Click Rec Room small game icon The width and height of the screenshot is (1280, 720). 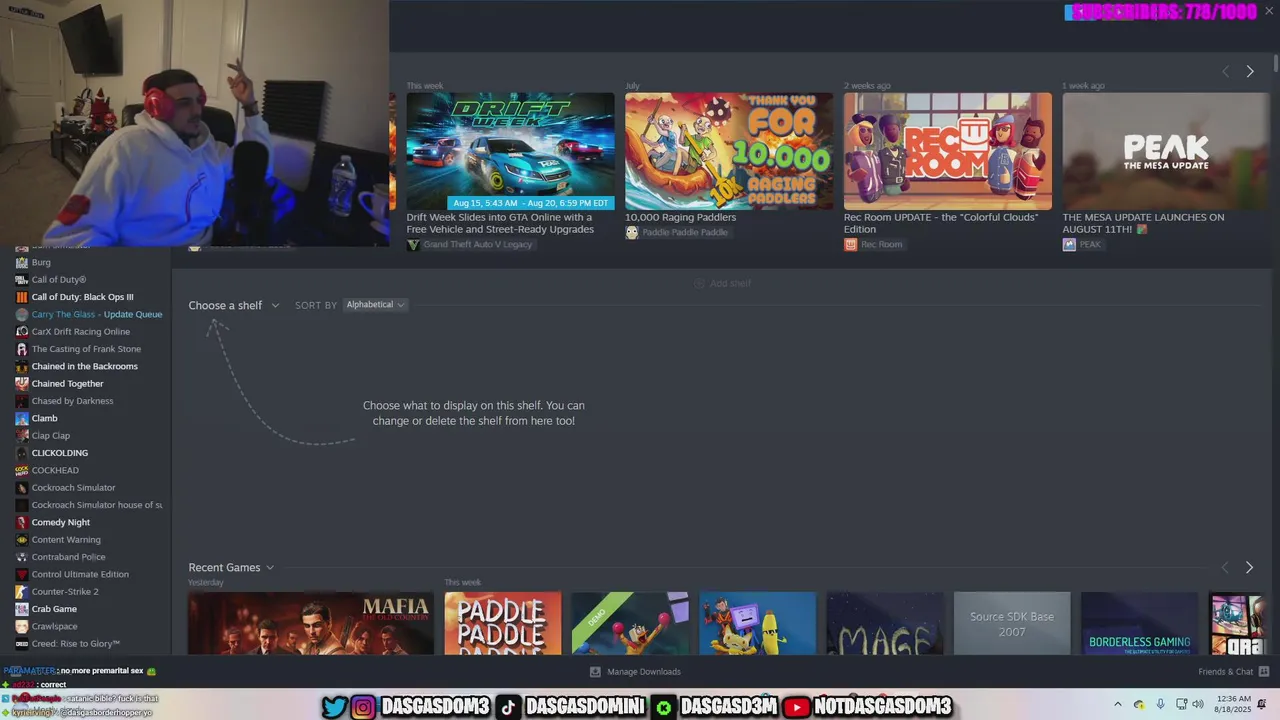850,245
